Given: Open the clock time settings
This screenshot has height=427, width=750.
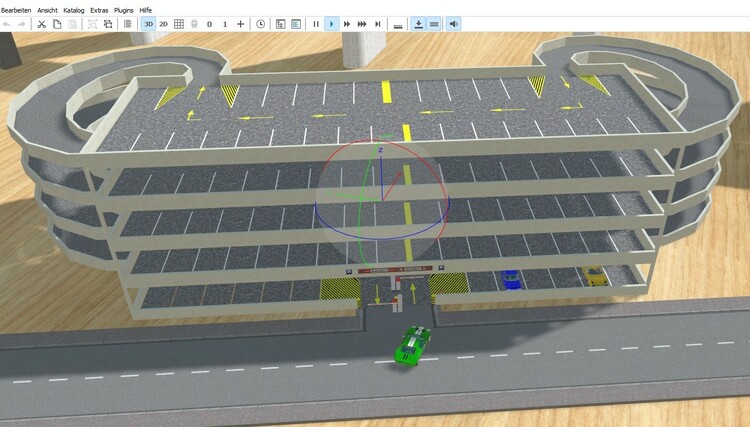Looking at the screenshot, I should 261,24.
